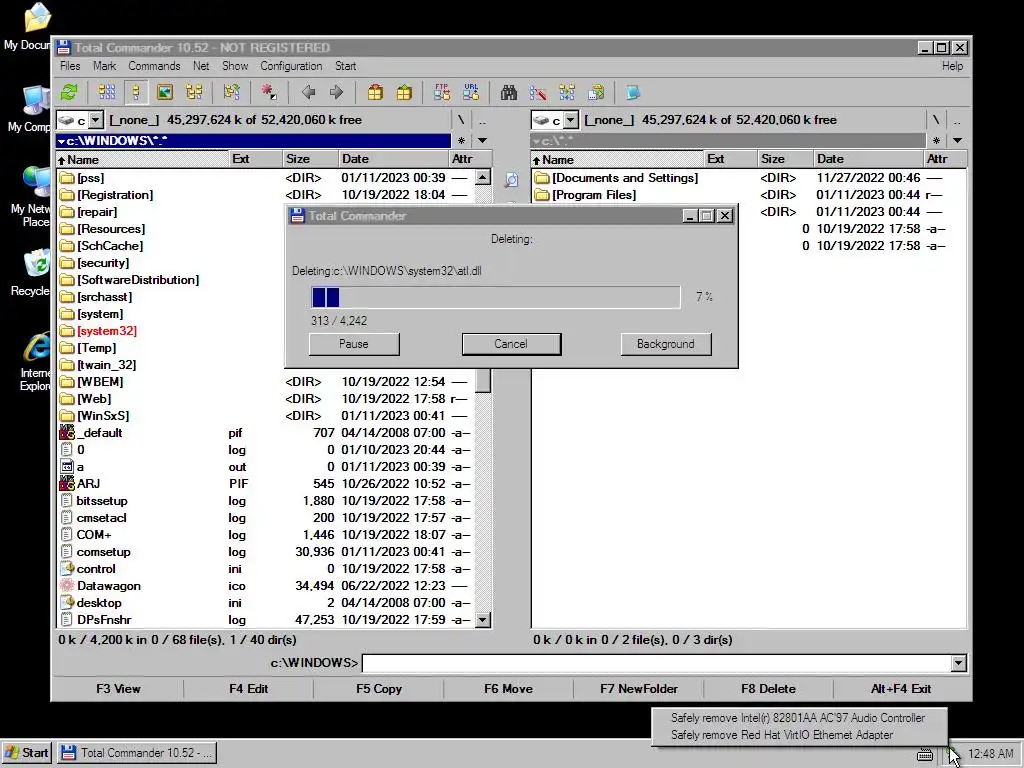Open the Mark menu

[x=104, y=66]
